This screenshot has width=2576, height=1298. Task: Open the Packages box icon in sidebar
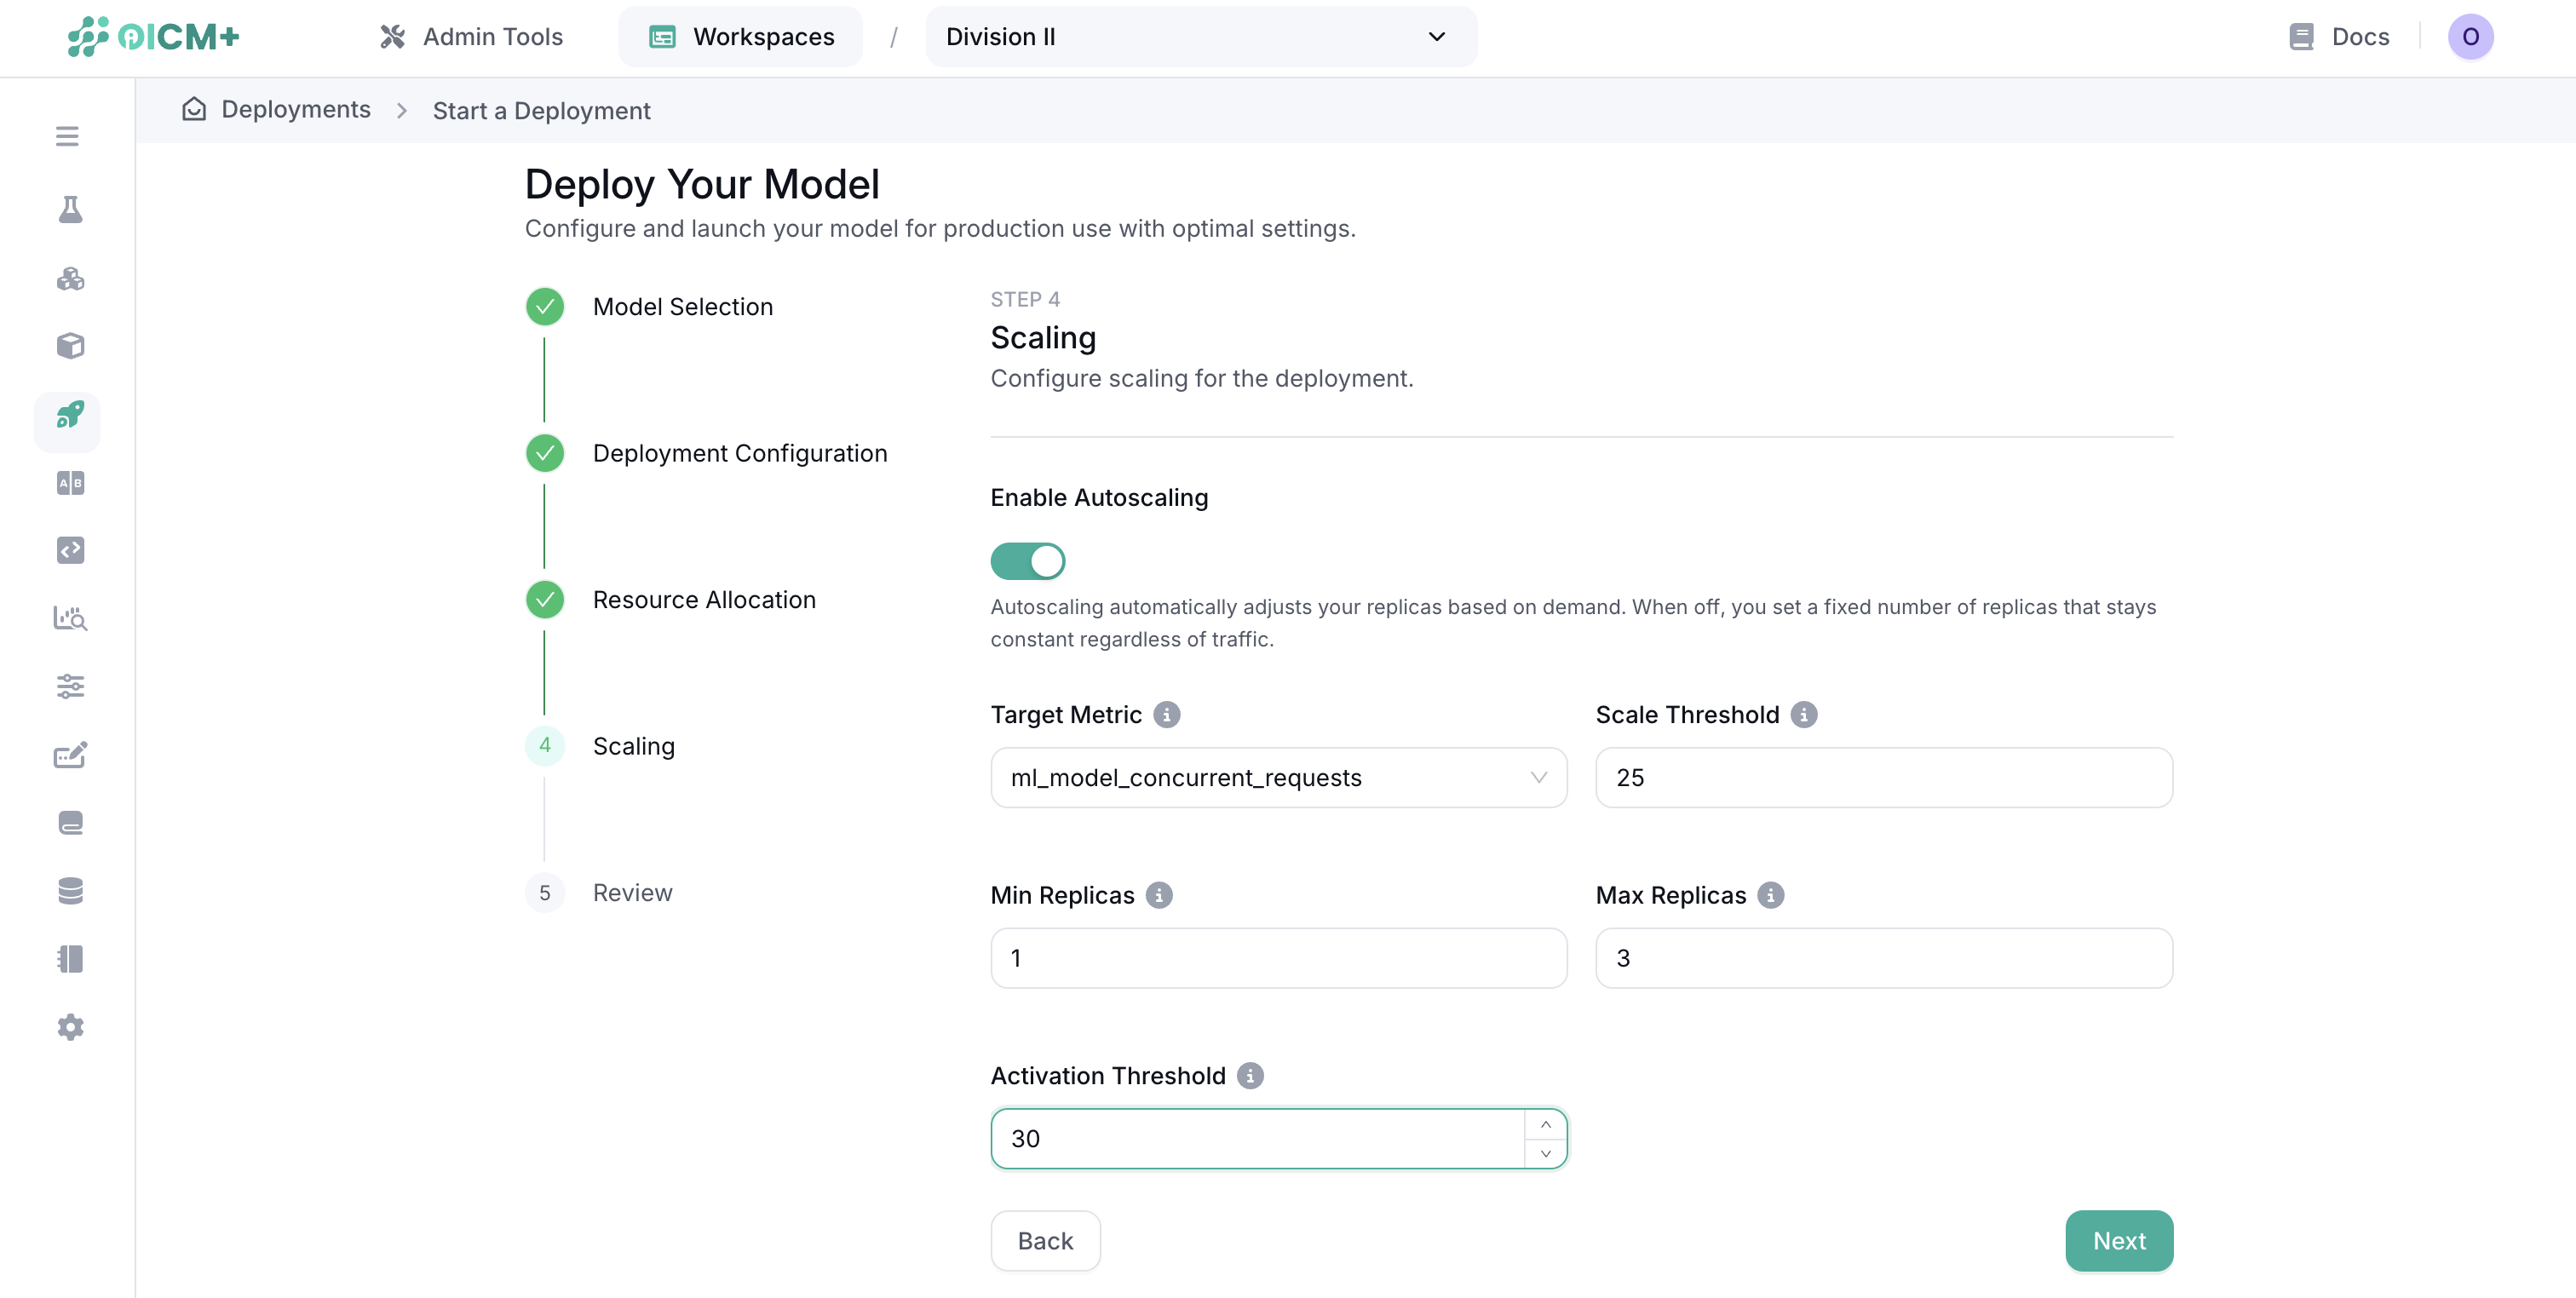click(69, 346)
